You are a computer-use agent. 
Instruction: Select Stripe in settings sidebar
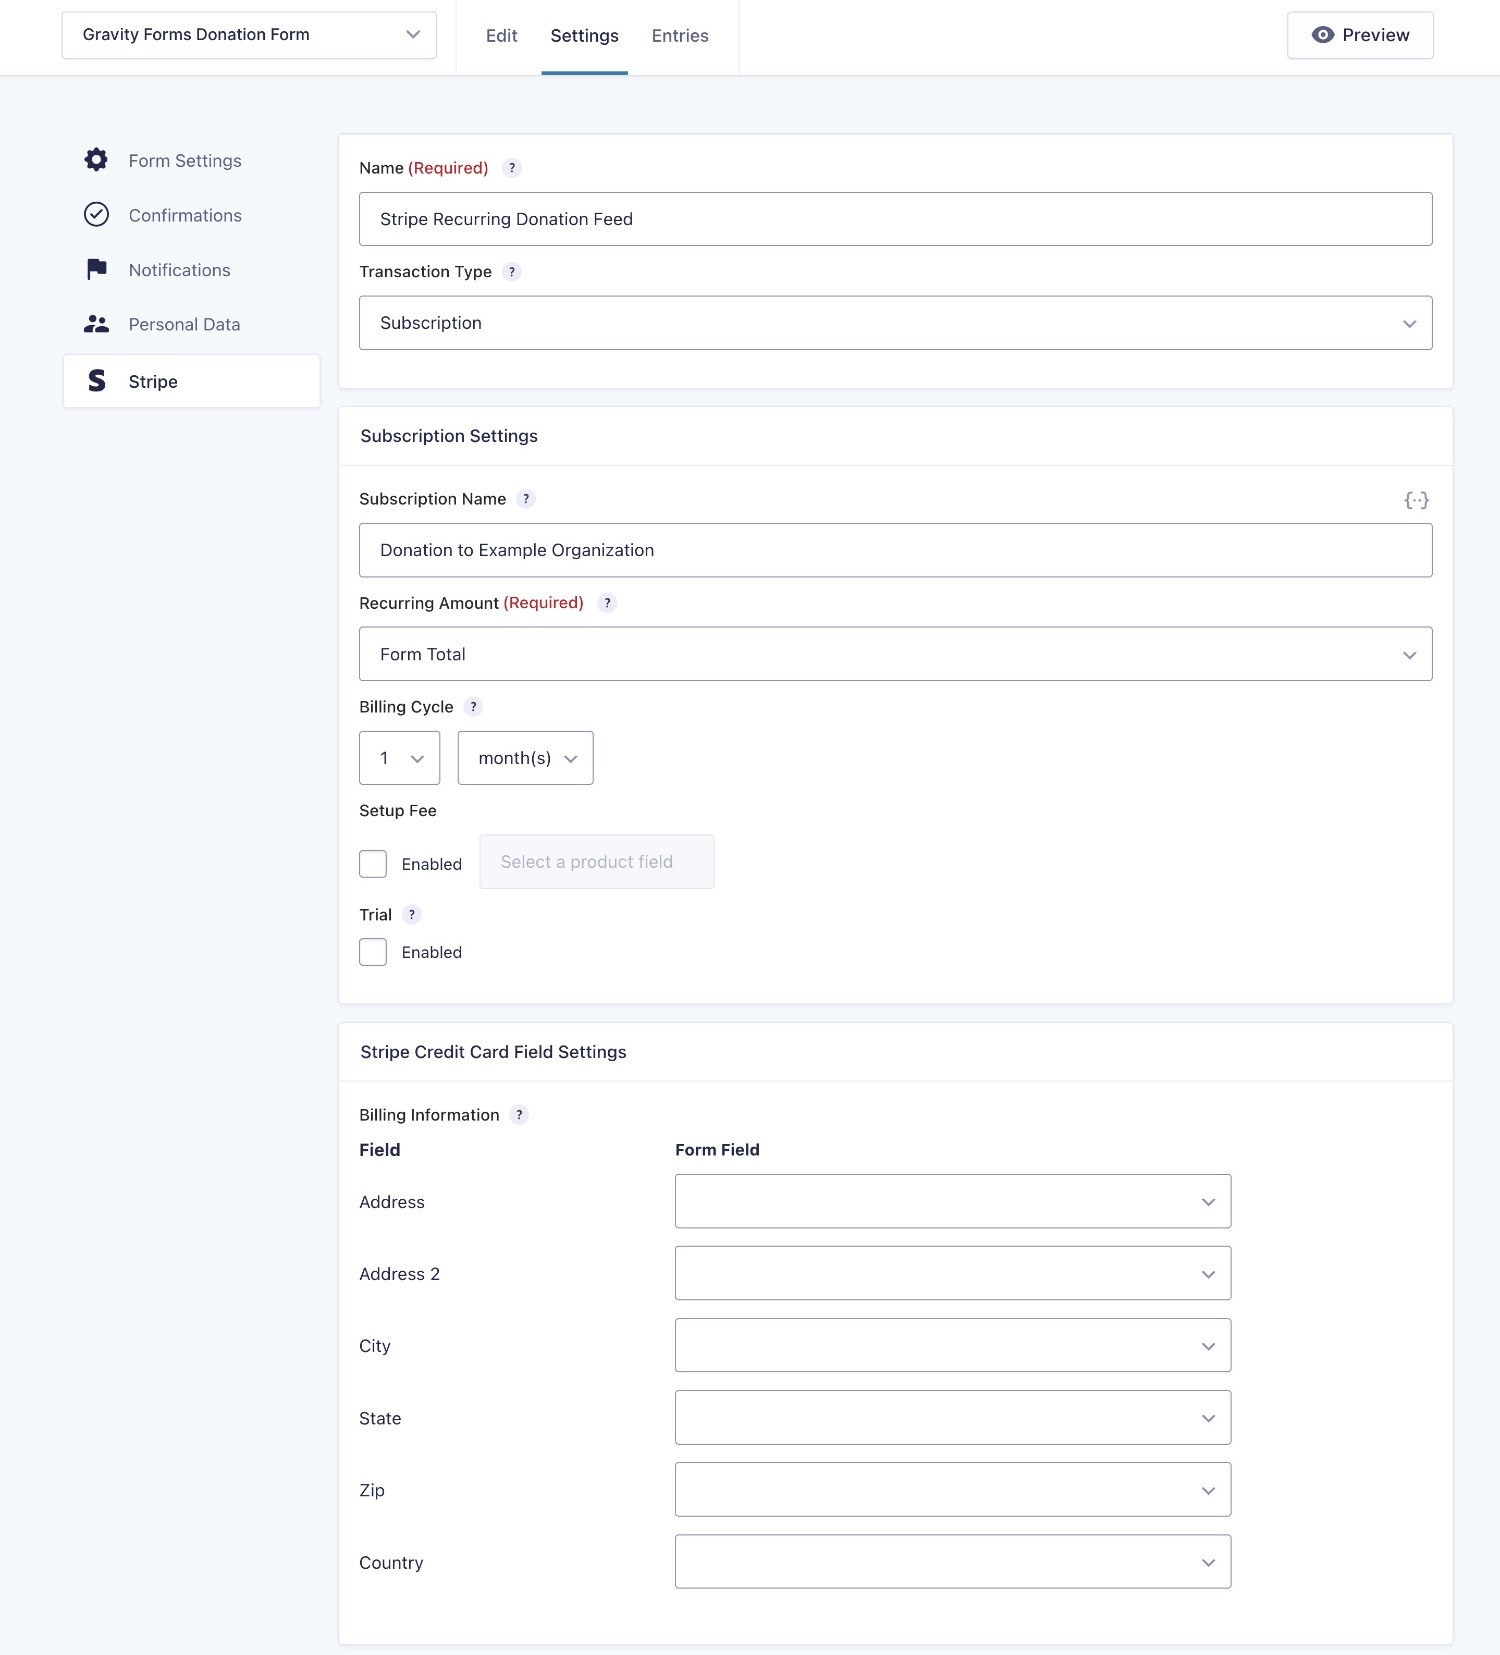[192, 381]
